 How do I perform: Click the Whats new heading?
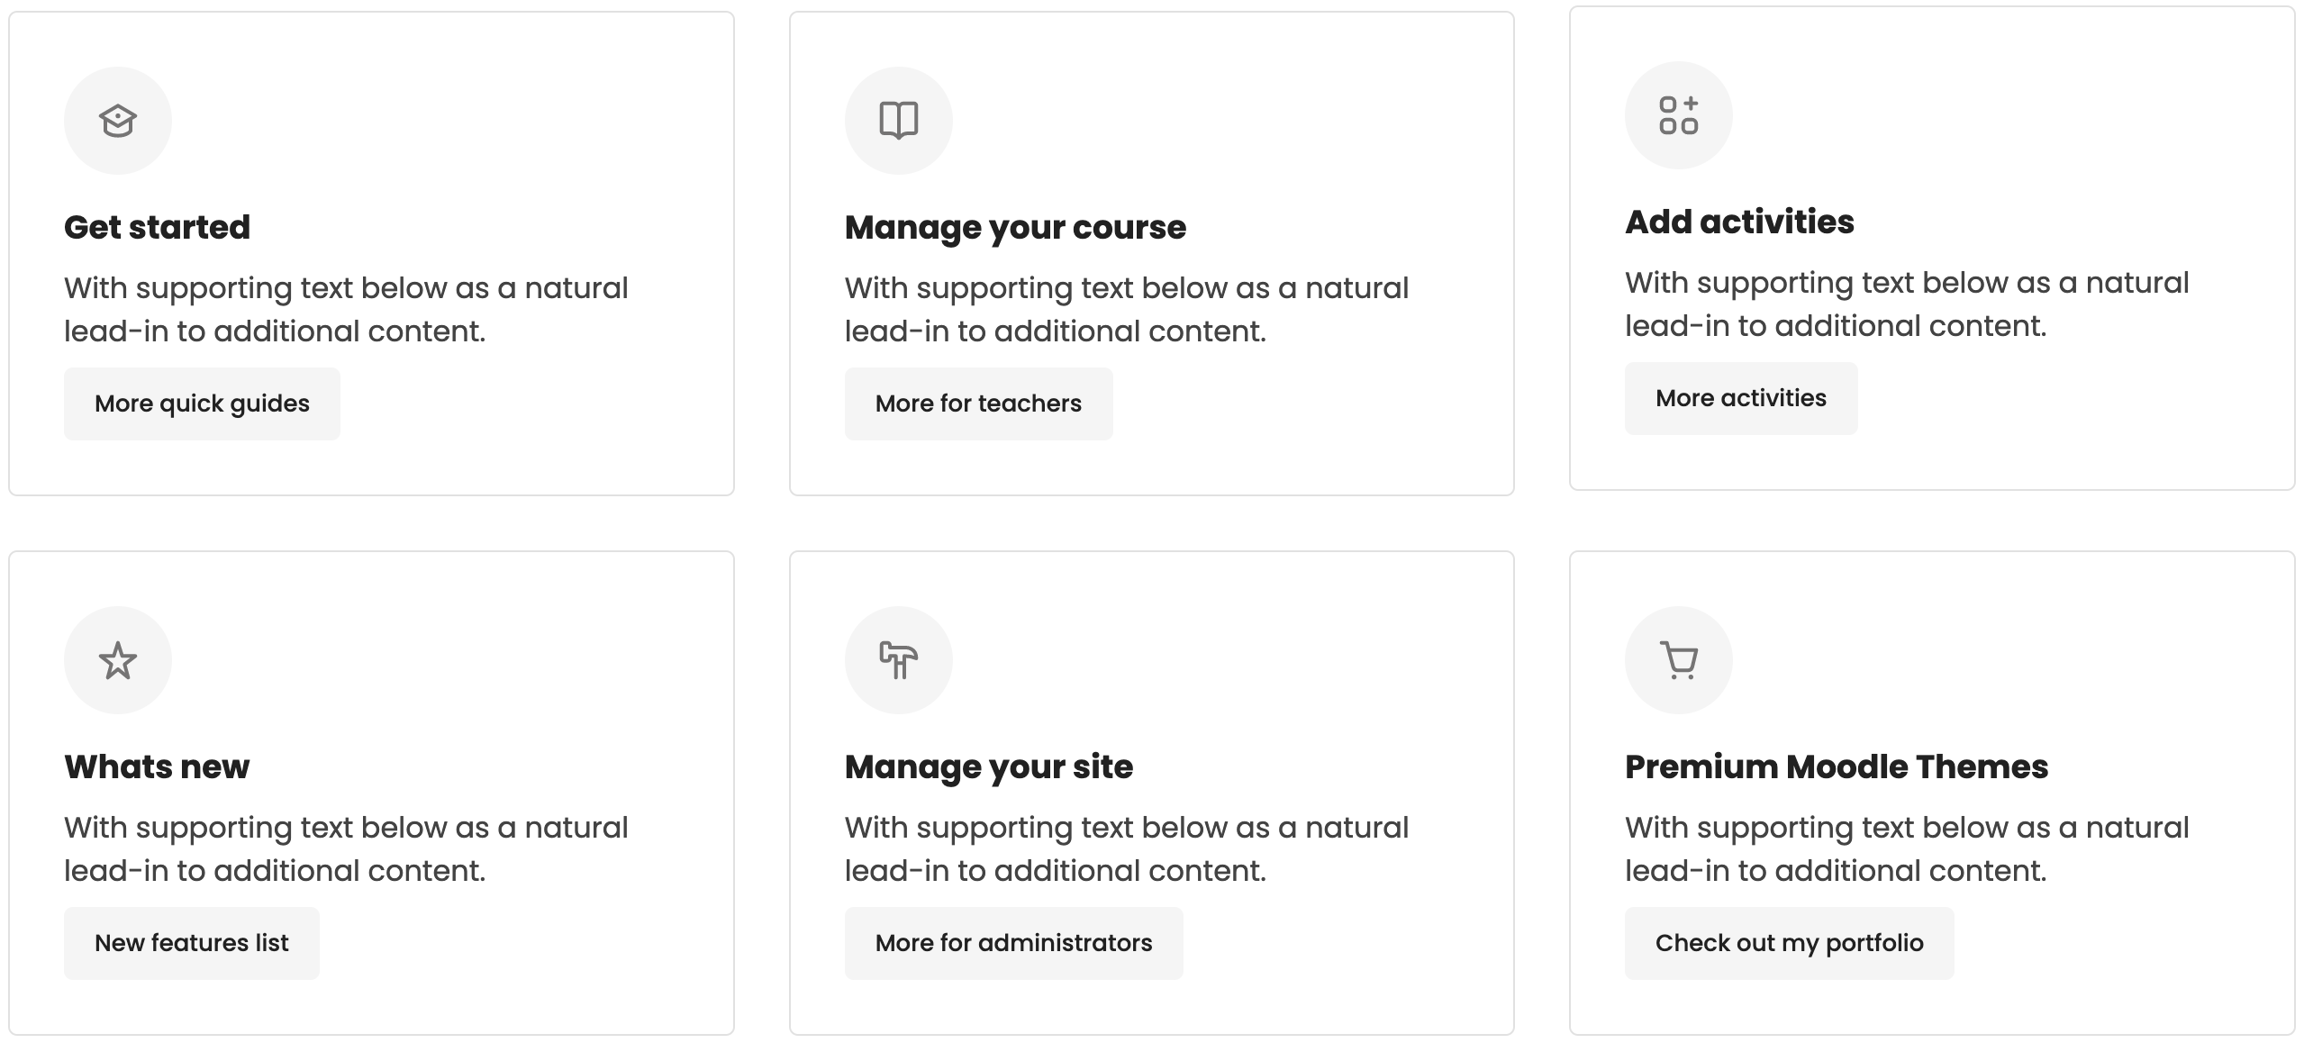pyautogui.click(x=157, y=767)
